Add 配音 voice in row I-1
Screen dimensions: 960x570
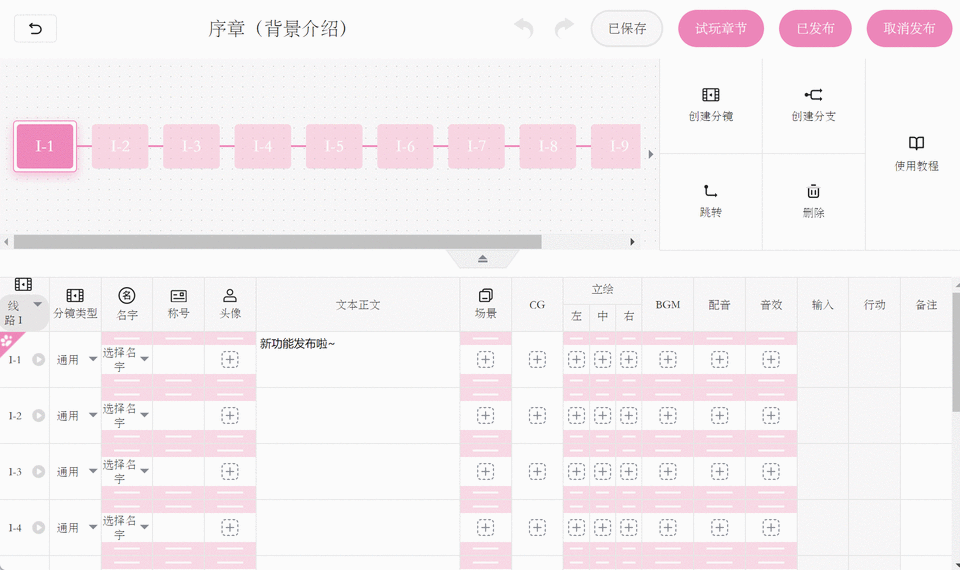719,359
